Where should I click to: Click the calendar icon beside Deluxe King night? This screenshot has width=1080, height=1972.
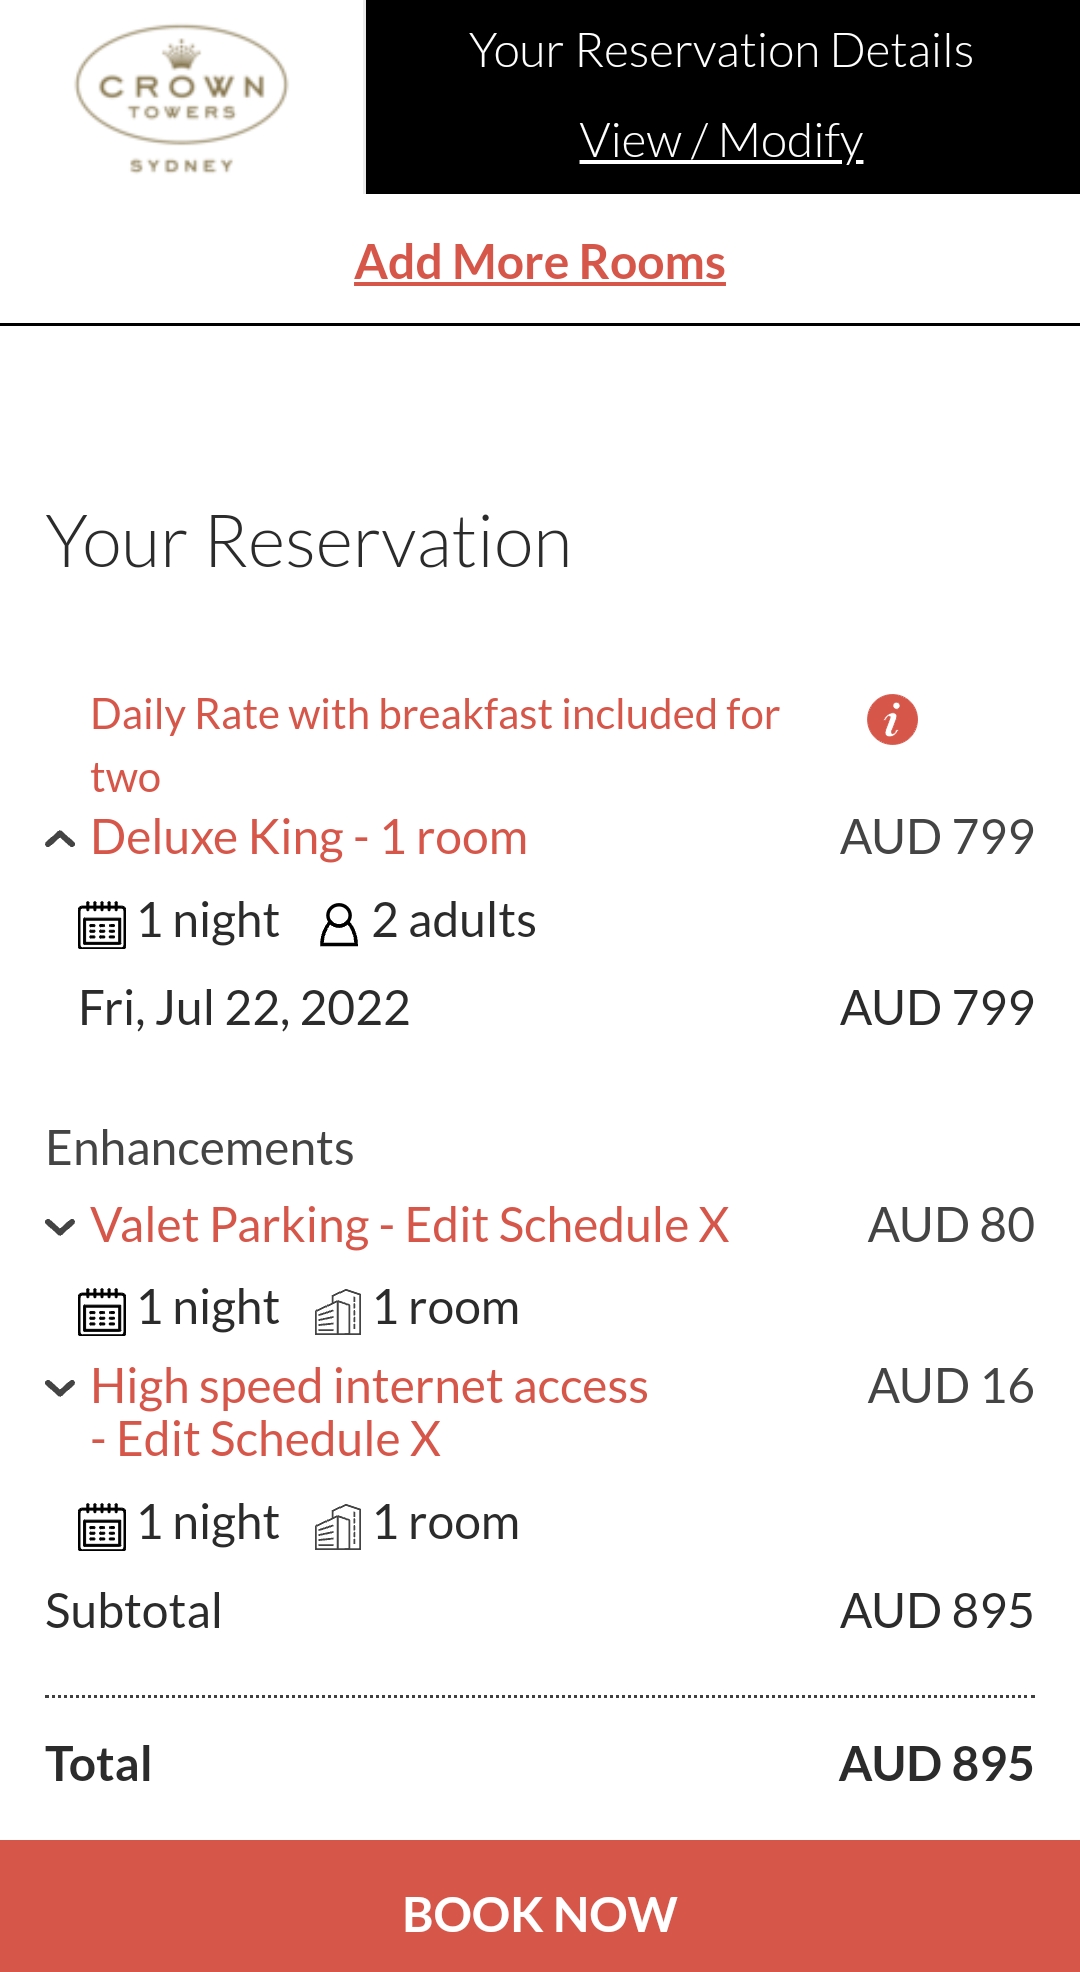[102, 923]
